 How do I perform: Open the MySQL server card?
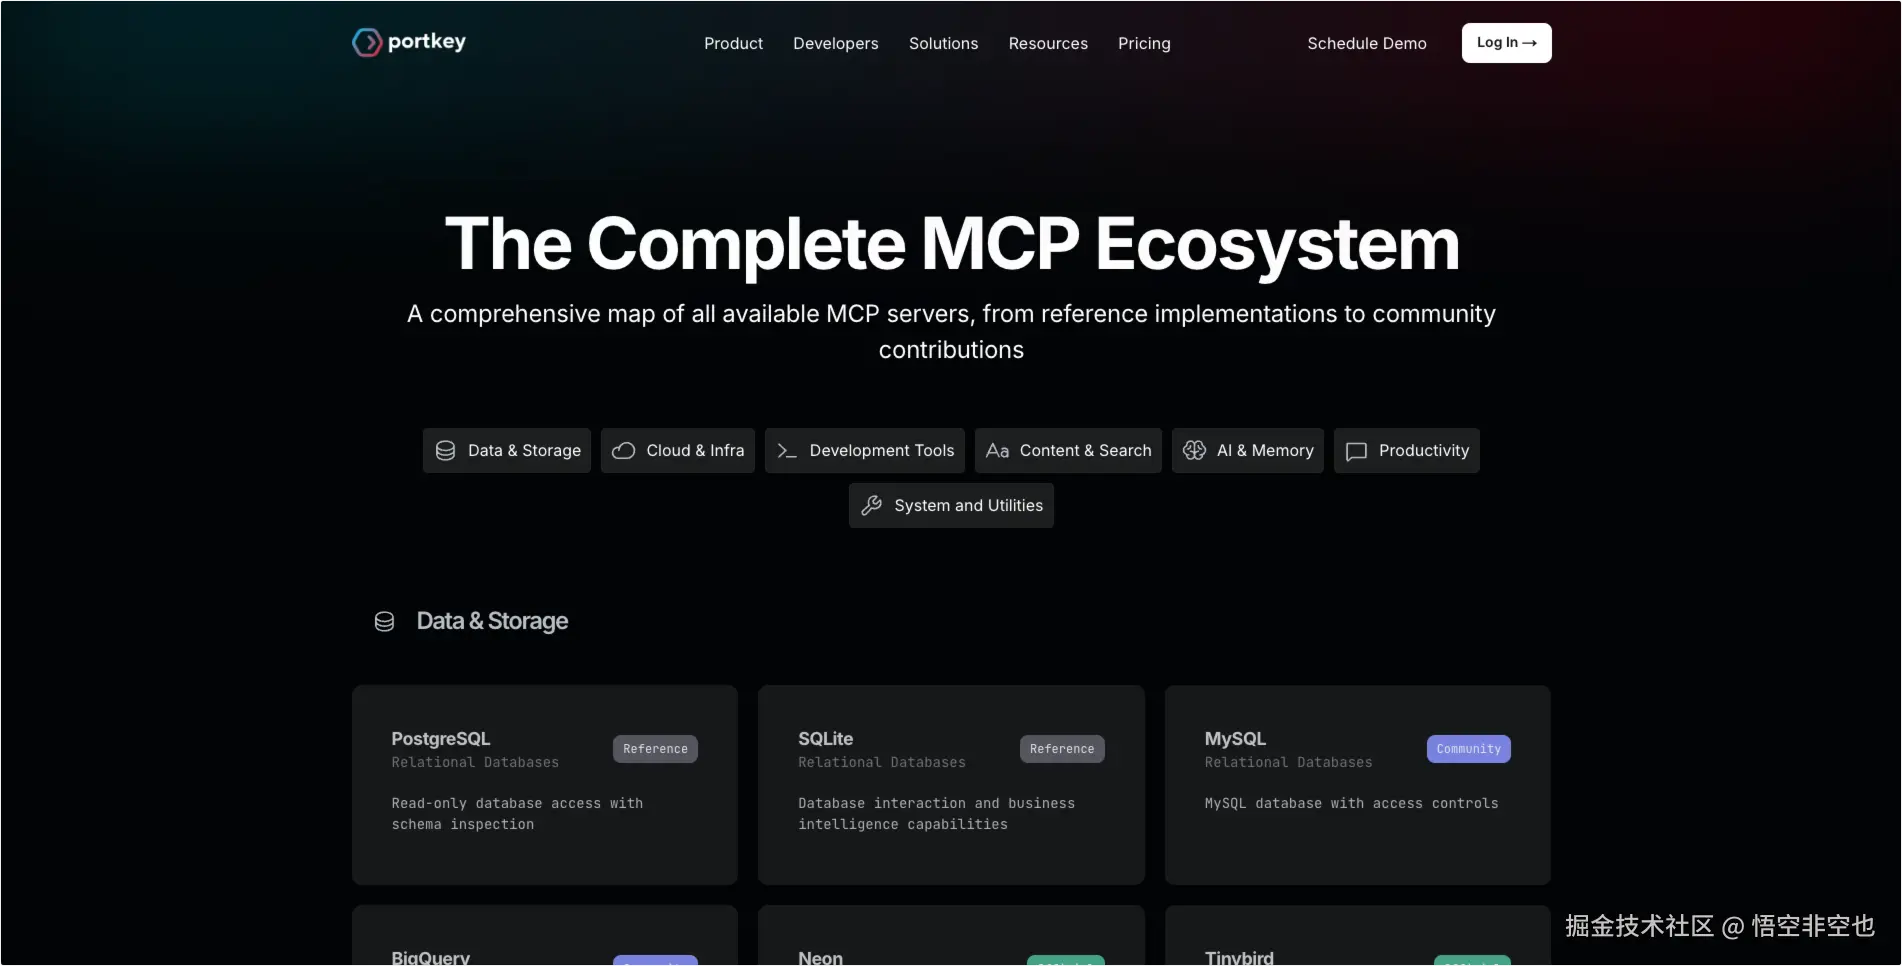1358,785
